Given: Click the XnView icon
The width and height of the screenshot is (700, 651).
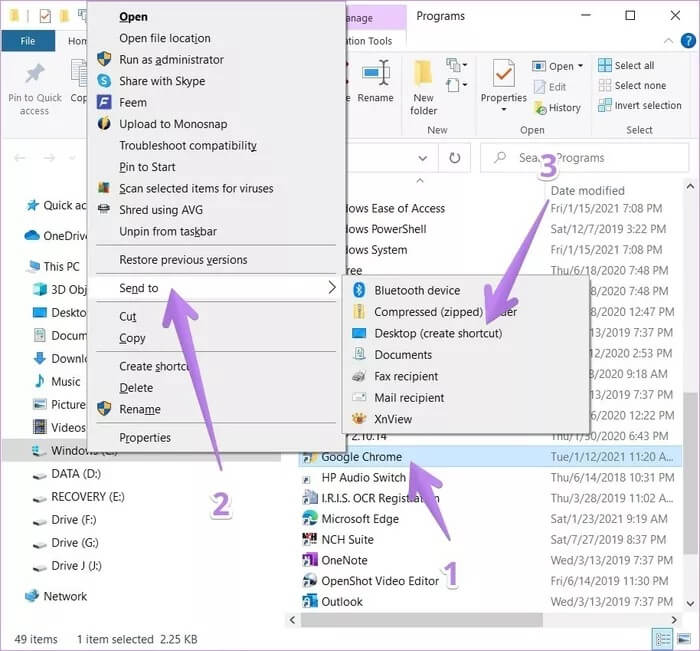Looking at the screenshot, I should click(359, 419).
